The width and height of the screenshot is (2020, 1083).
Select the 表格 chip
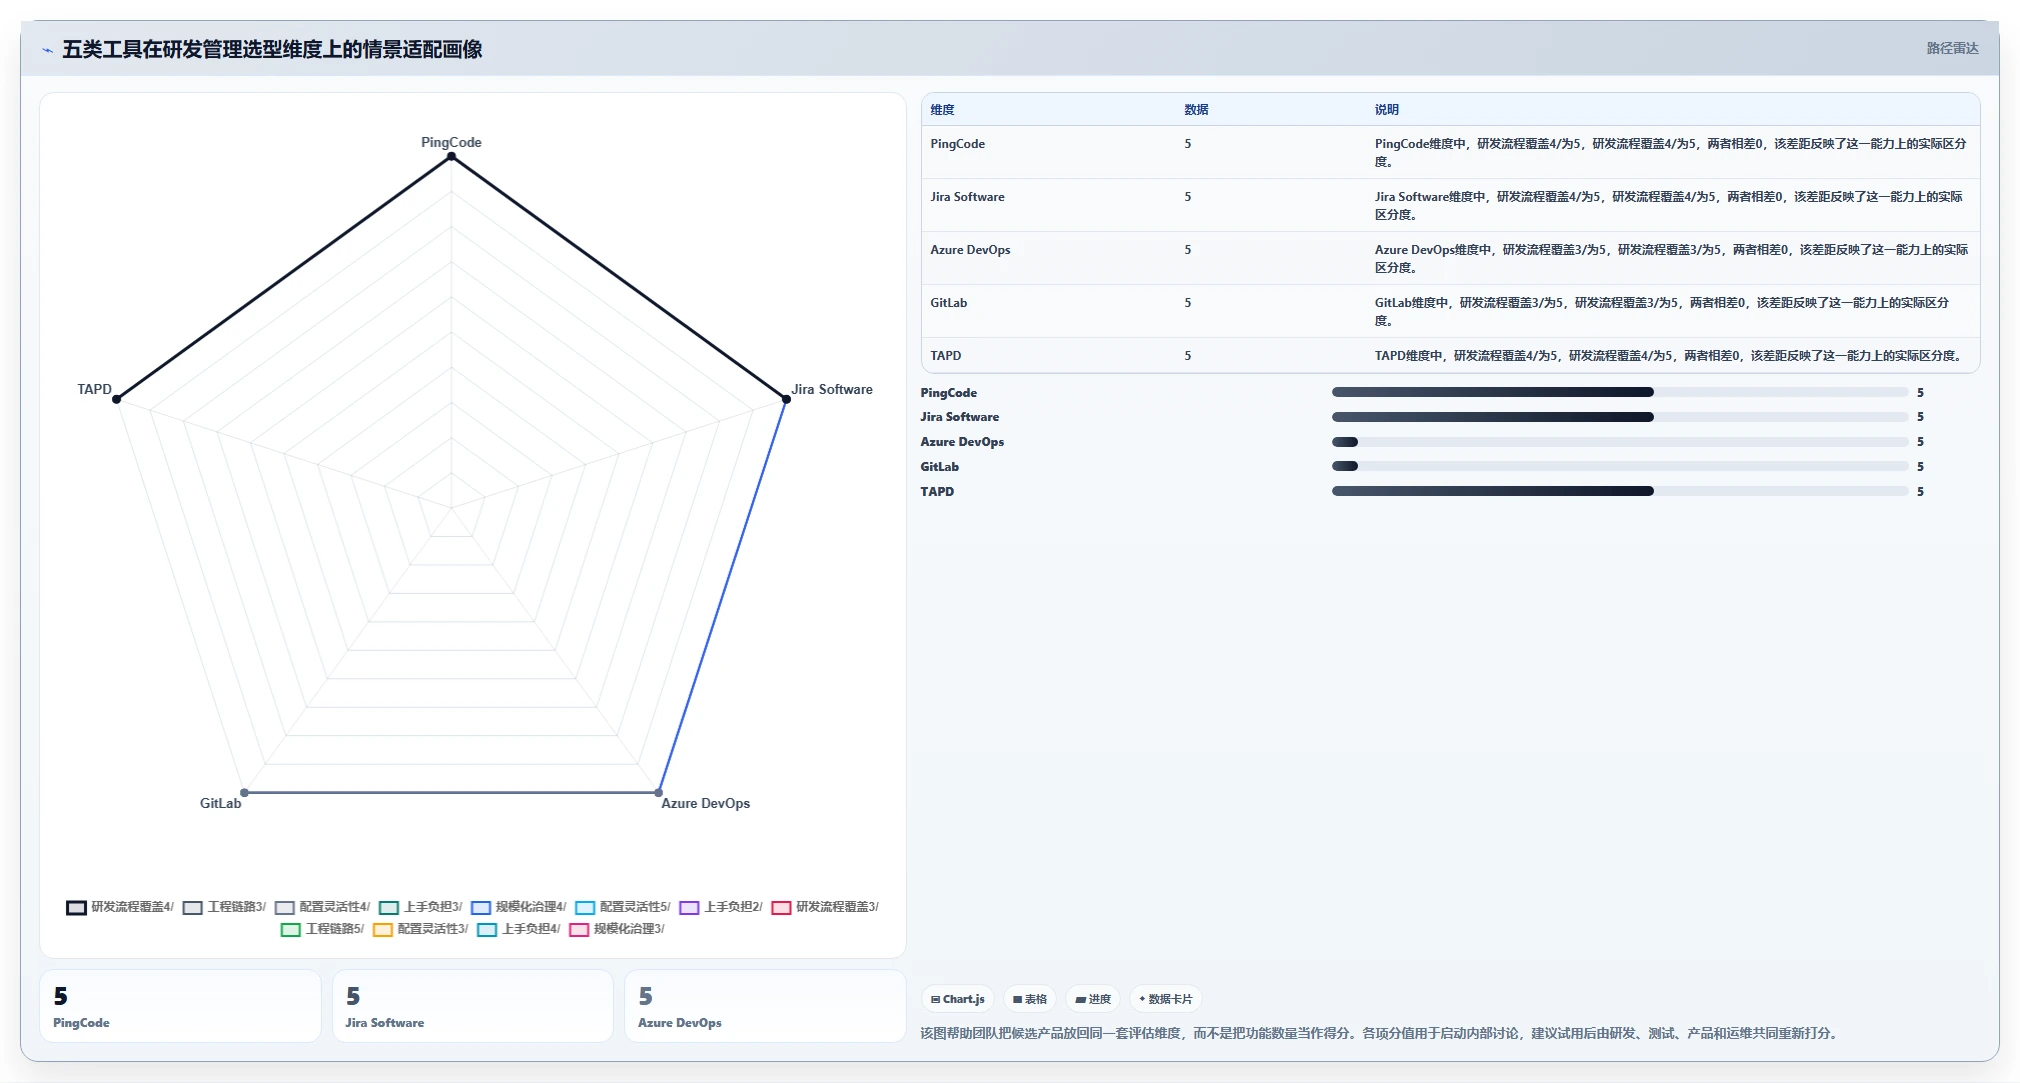coord(1030,999)
